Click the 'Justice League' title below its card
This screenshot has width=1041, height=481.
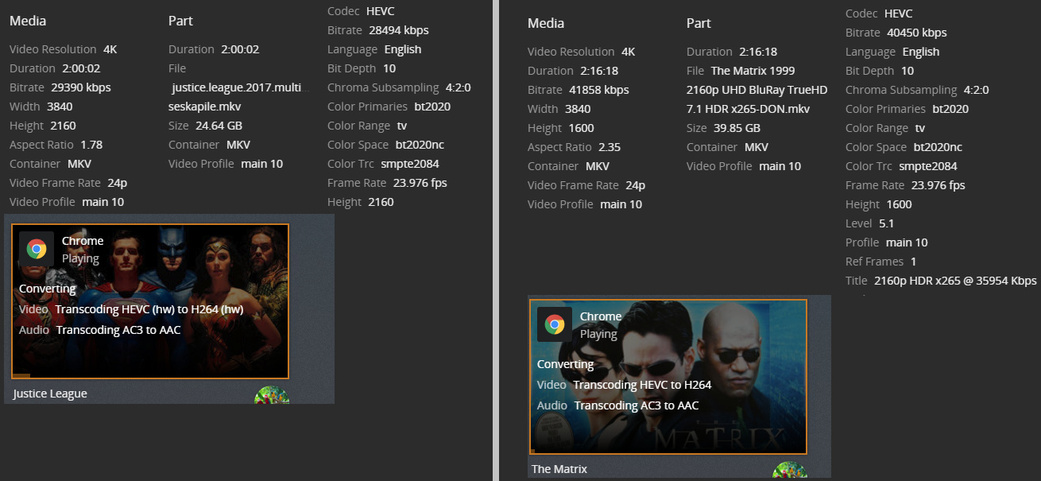(50, 393)
